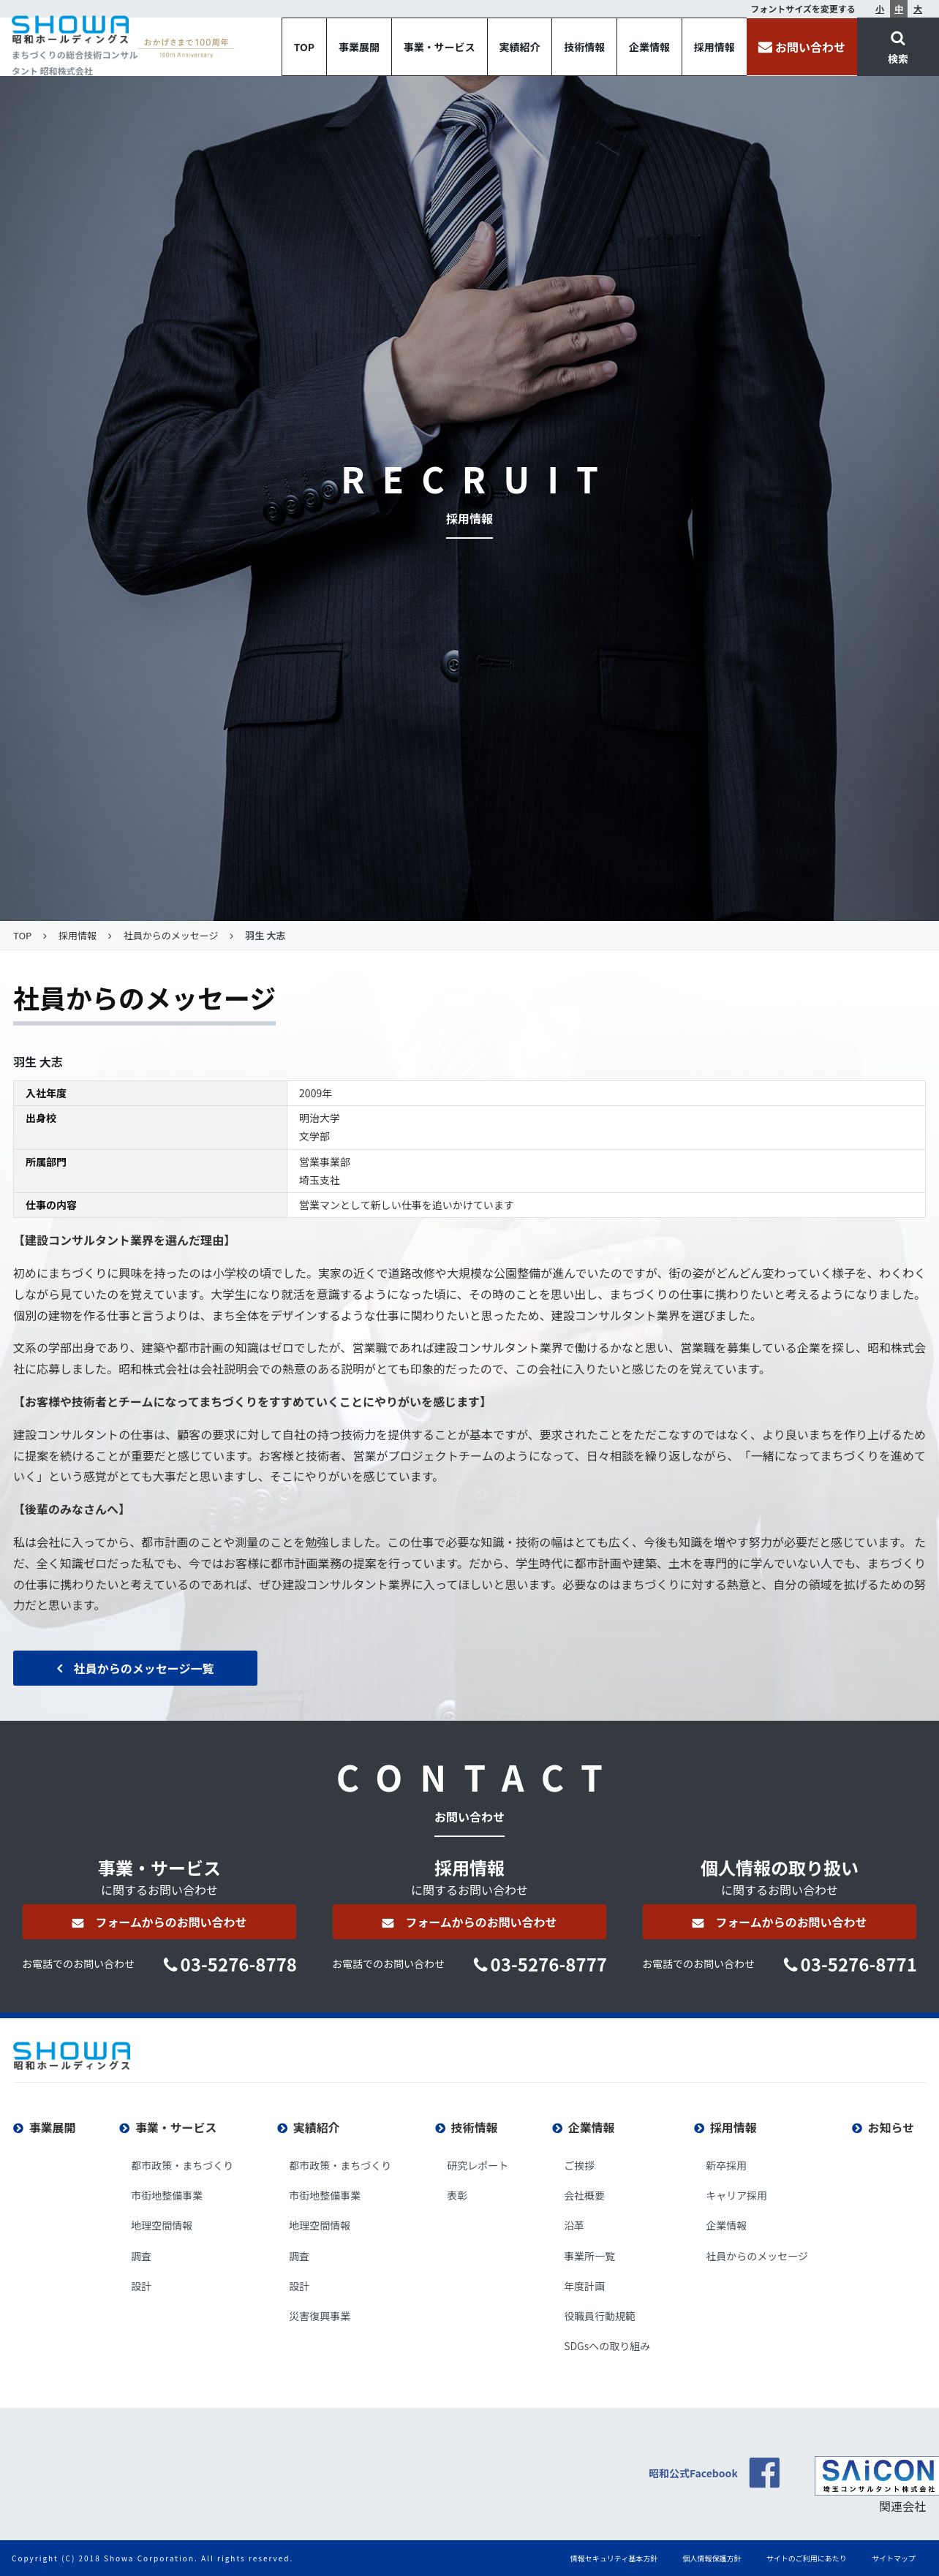Click the SHOWA Holdings logo in footer
This screenshot has width=939, height=2576.
tap(72, 2056)
